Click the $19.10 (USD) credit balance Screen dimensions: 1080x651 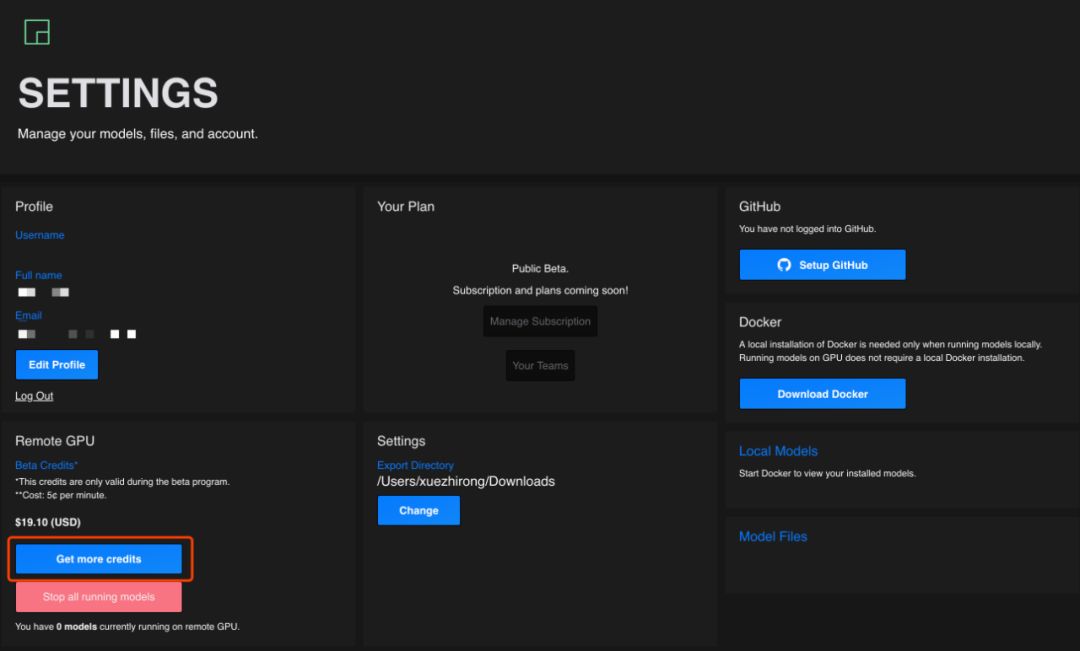pos(47,521)
